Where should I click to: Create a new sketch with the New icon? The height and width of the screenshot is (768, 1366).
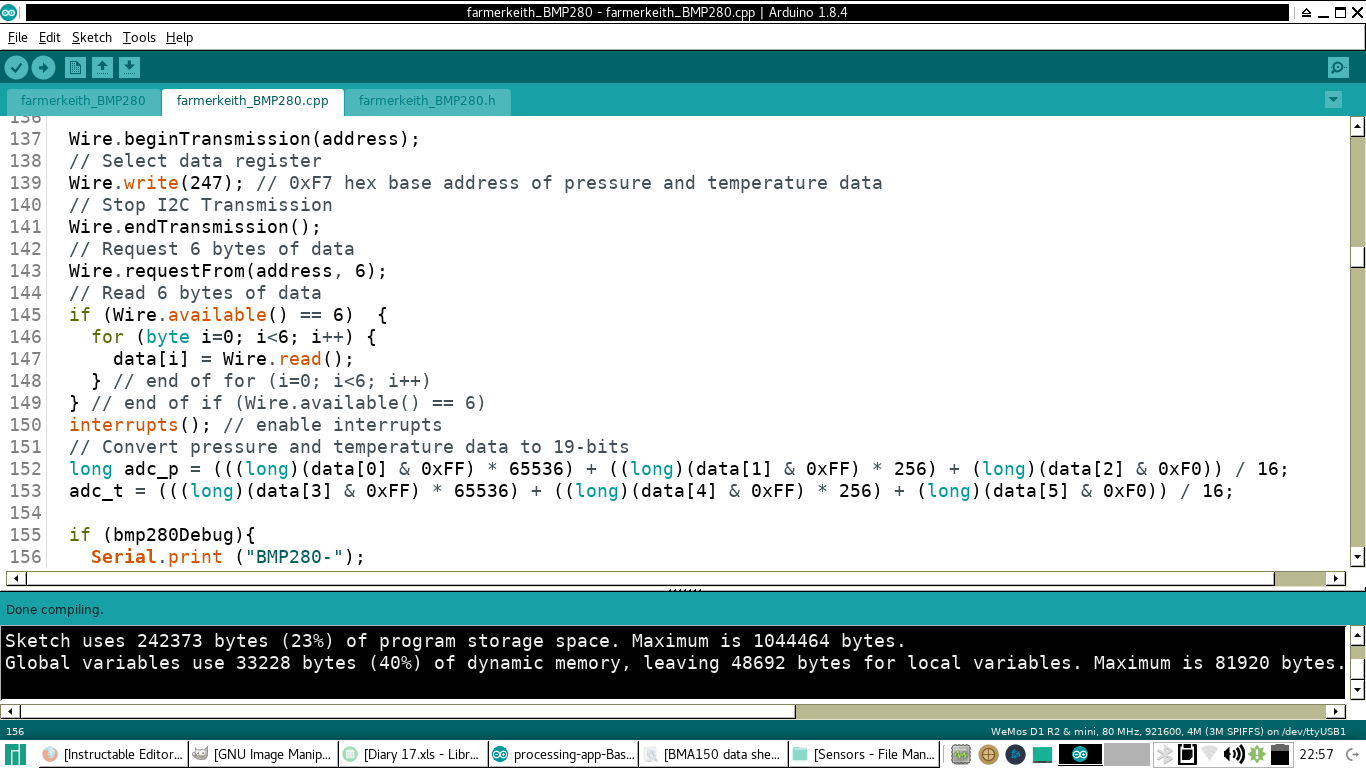[x=75, y=67]
